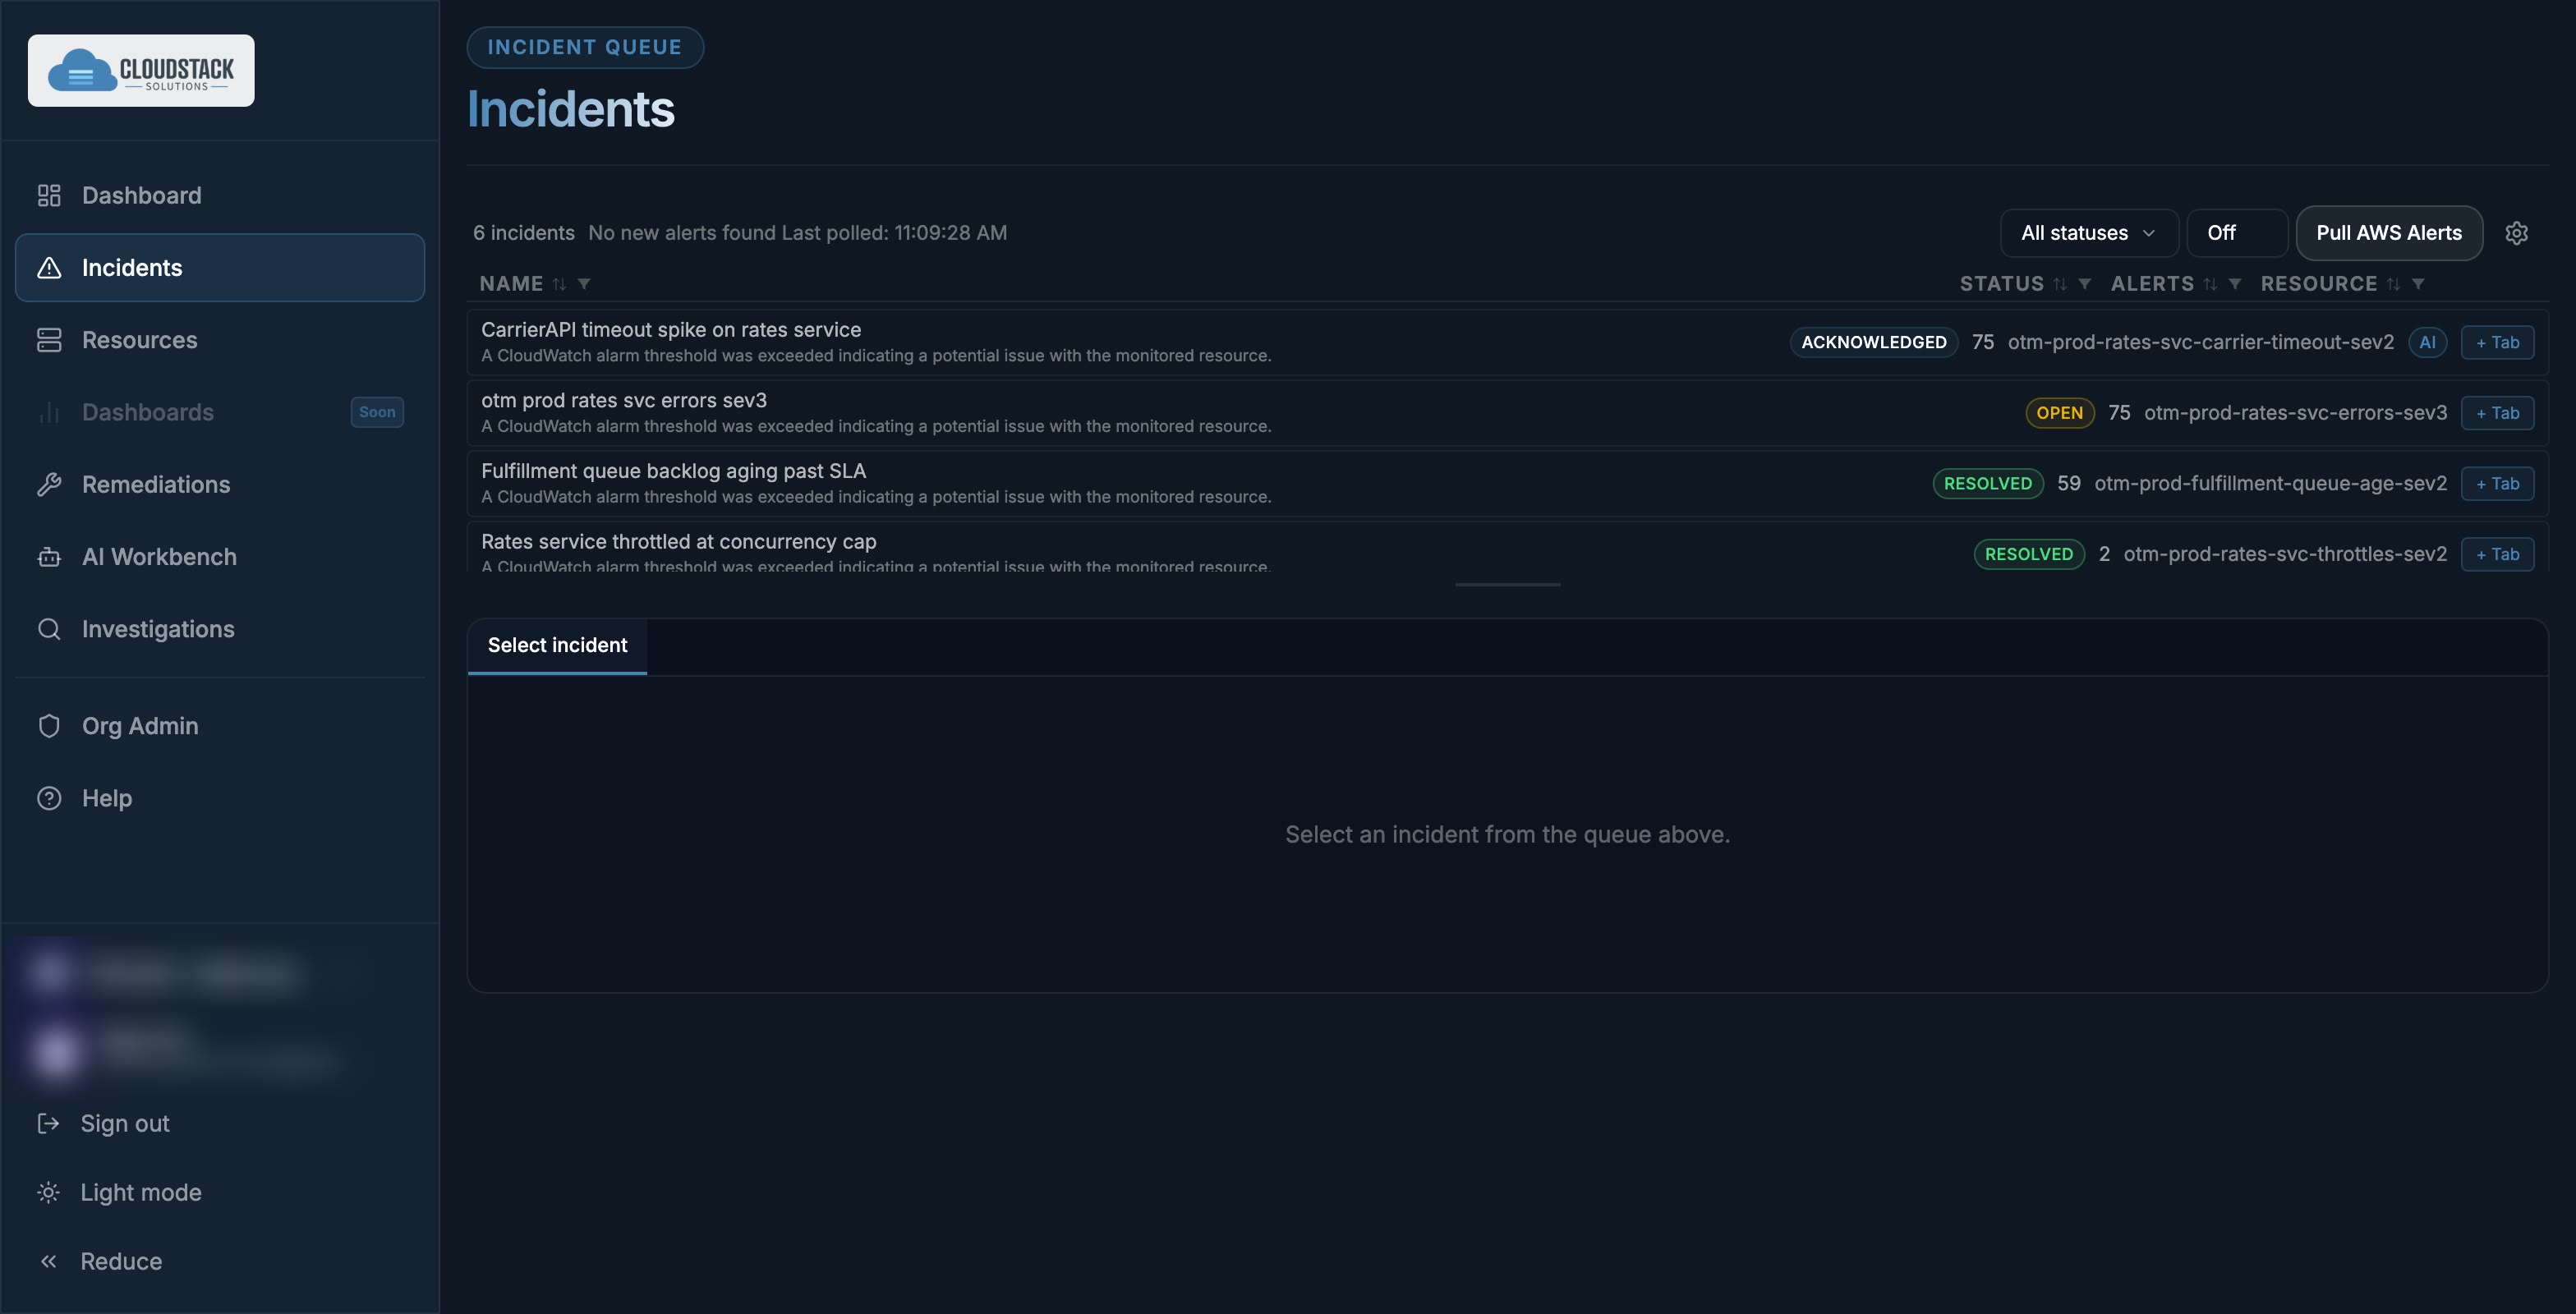Click the Light mode sun icon
Screen dimensions: 2576x1314
[x=48, y=1192]
